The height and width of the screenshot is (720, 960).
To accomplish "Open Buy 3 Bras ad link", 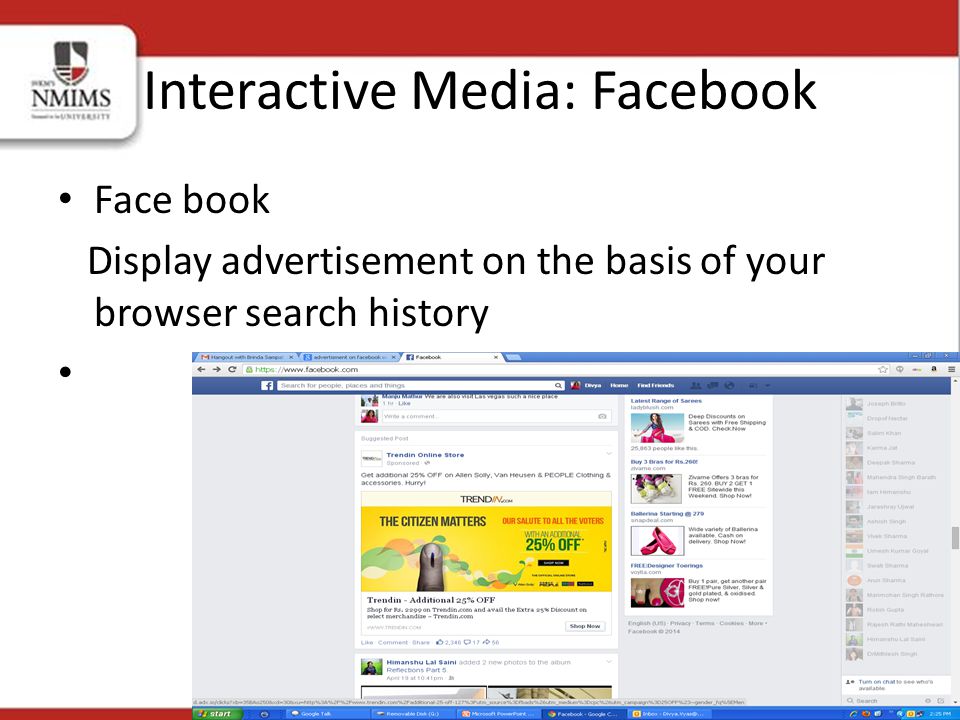I will coord(664,462).
